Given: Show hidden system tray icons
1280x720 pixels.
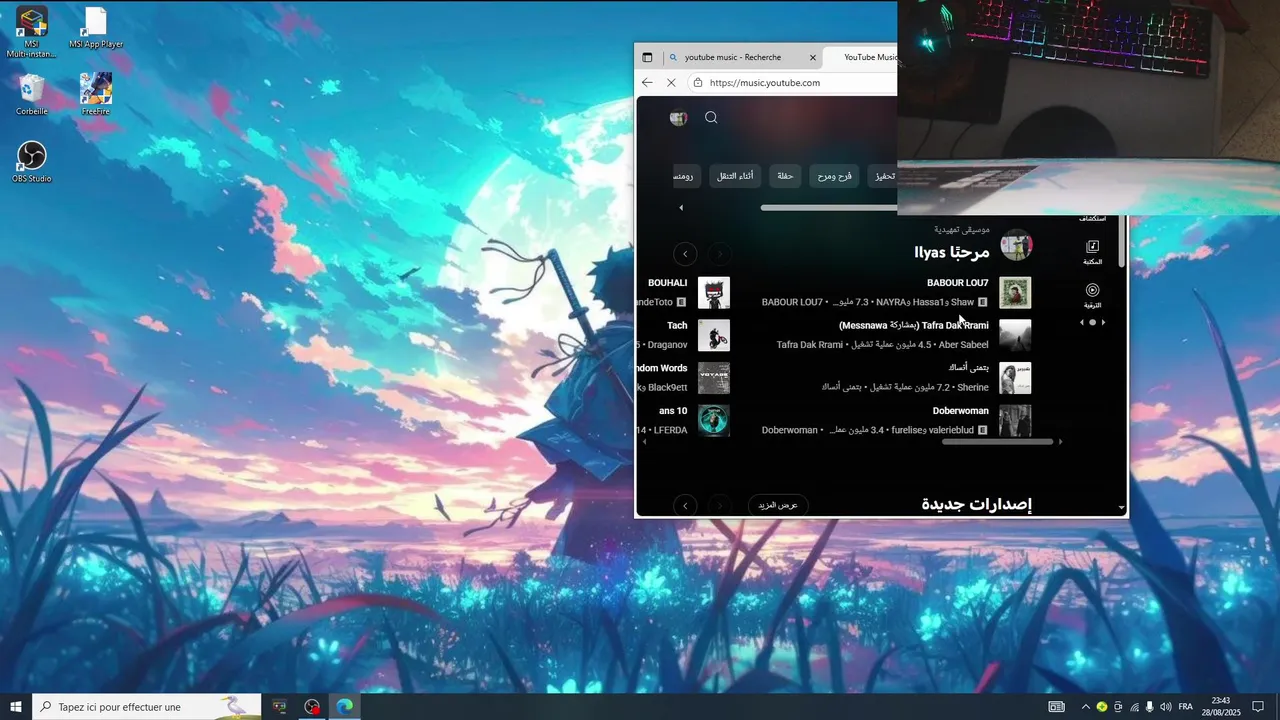Looking at the screenshot, I should pyautogui.click(x=1085, y=707).
